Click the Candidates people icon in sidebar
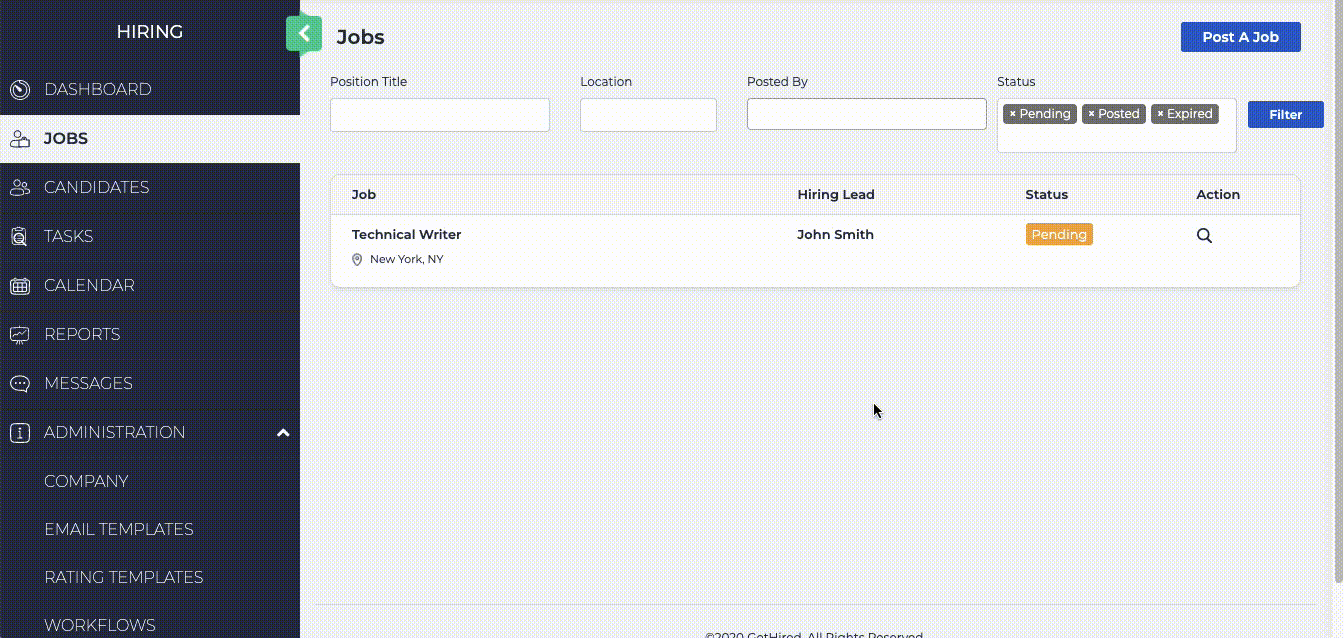 pos(20,188)
